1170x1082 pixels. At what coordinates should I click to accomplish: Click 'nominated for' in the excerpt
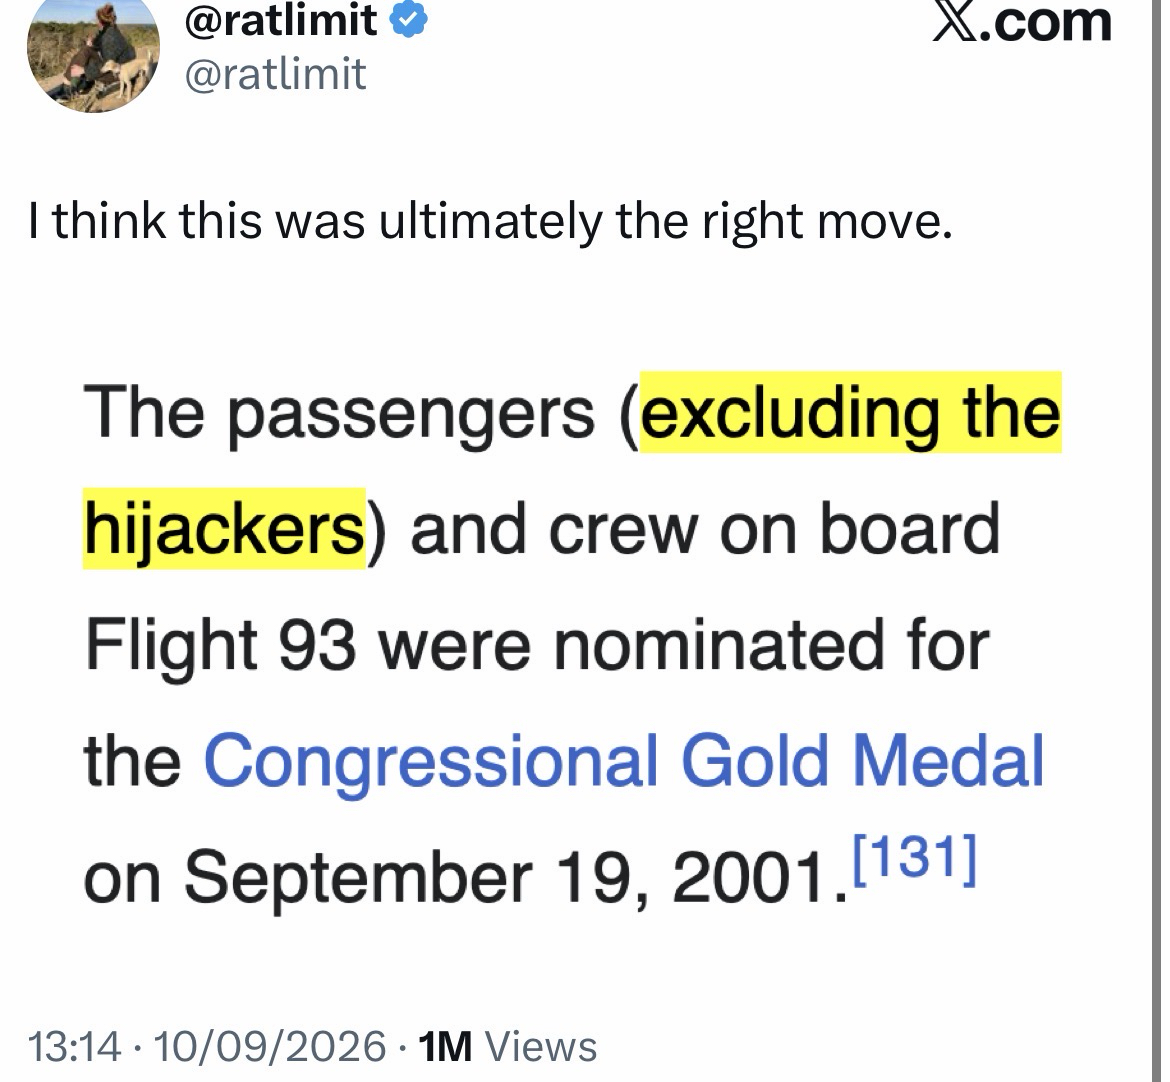(771, 645)
